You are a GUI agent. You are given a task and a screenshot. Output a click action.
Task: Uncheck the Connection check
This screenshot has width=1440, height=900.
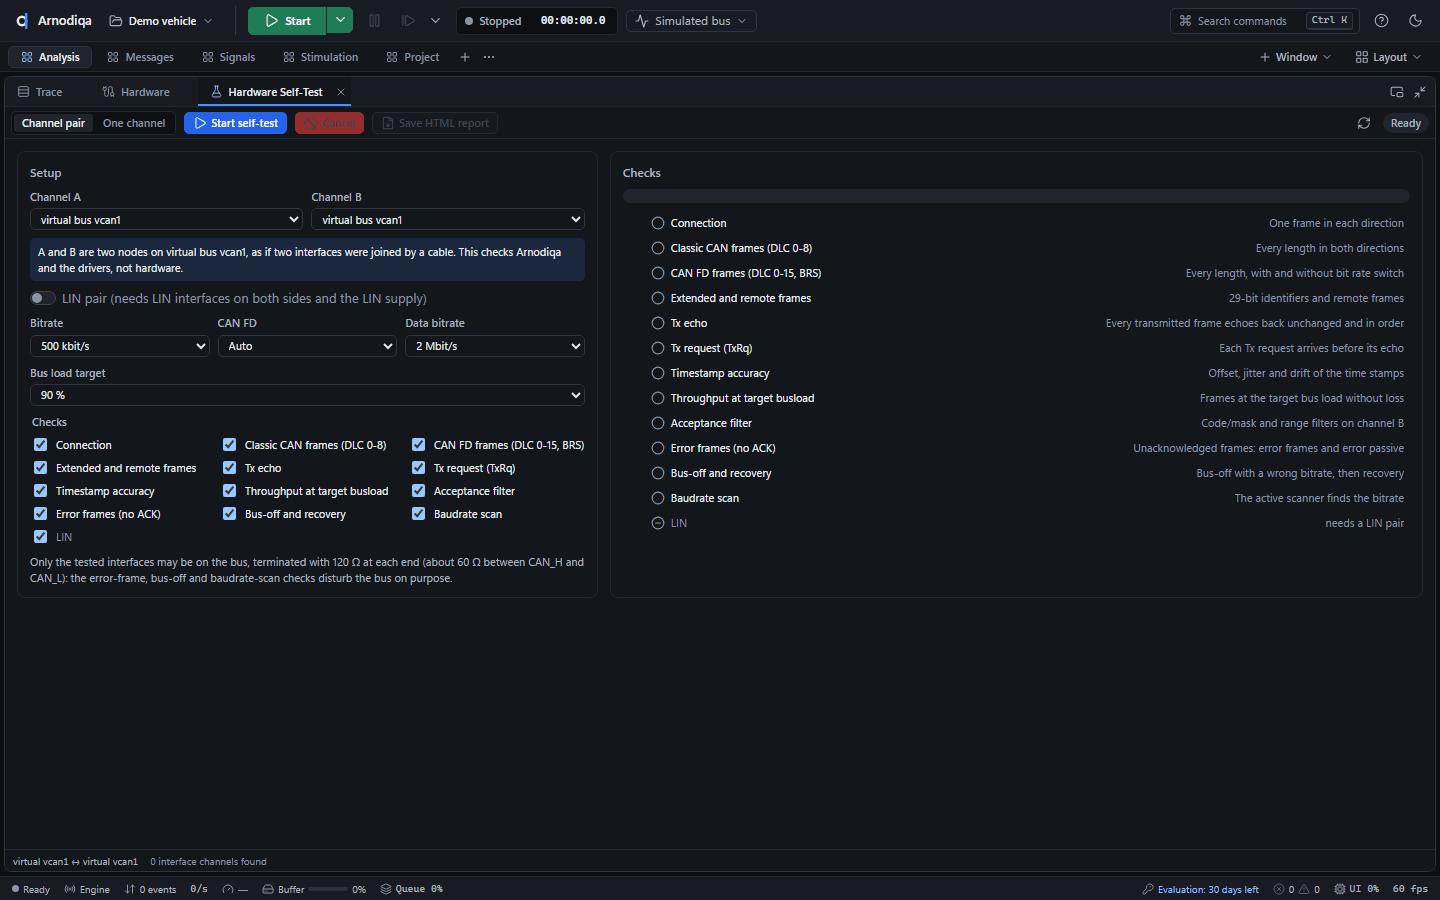point(40,445)
